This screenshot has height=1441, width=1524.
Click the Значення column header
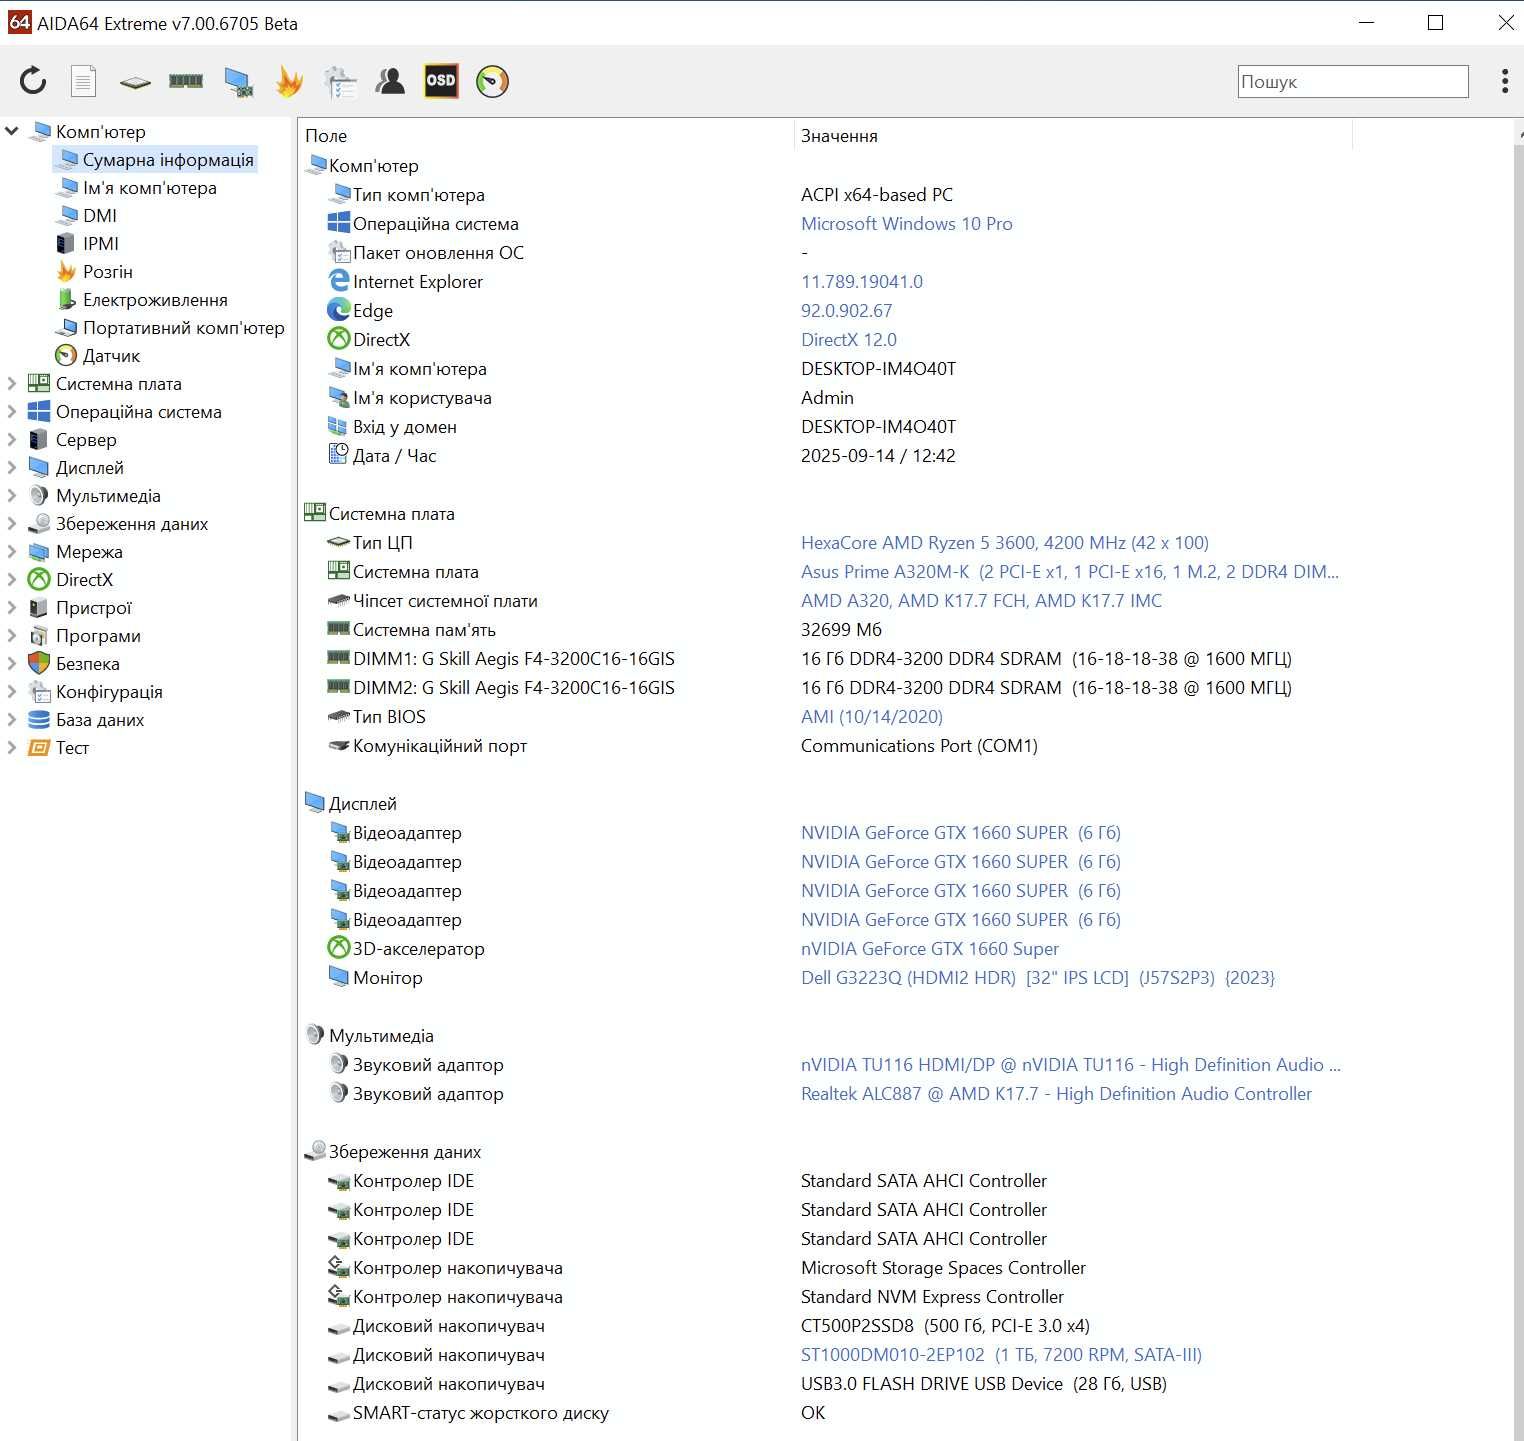[x=1073, y=135]
